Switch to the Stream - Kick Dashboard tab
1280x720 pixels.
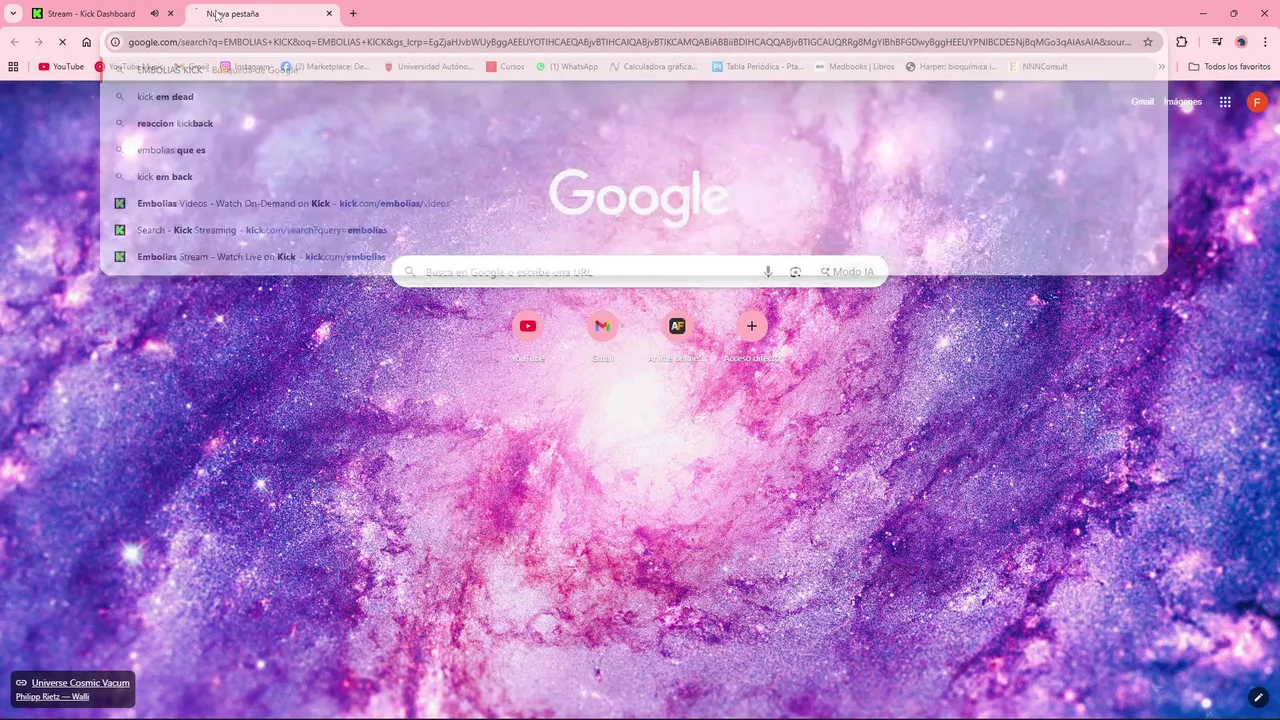click(x=92, y=14)
